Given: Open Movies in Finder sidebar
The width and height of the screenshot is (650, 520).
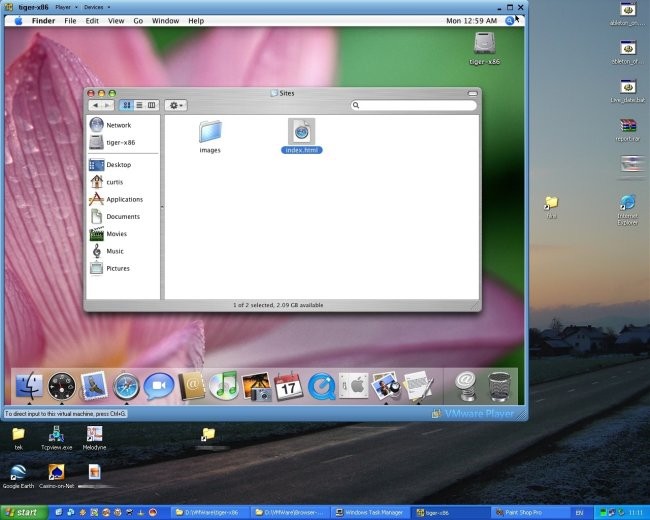Looking at the screenshot, I should pyautogui.click(x=108, y=234).
